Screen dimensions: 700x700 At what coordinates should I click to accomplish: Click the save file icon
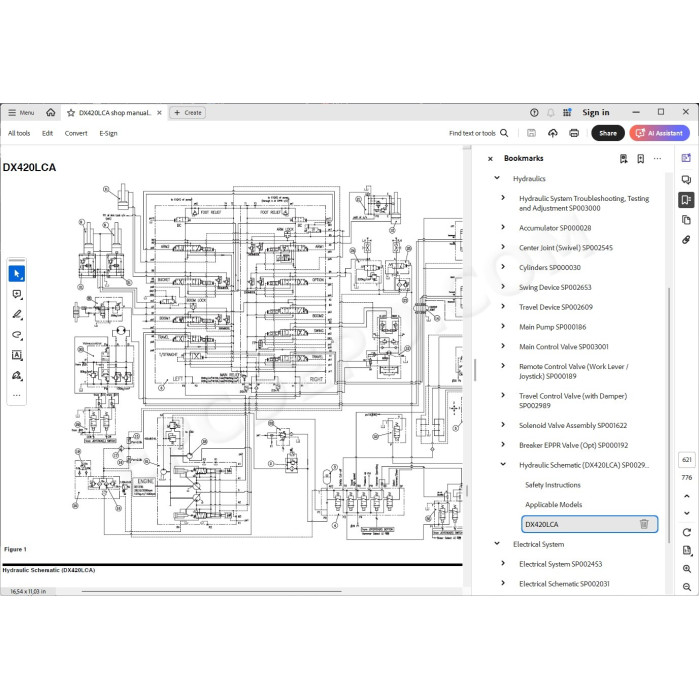click(531, 133)
